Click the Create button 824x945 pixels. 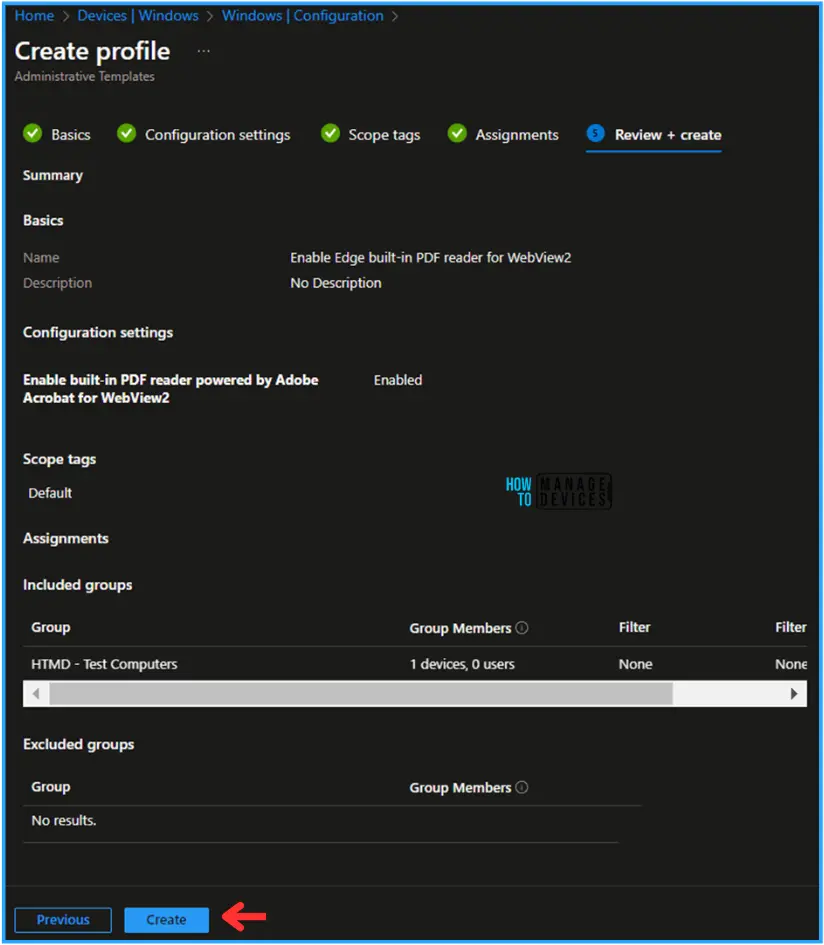166,920
